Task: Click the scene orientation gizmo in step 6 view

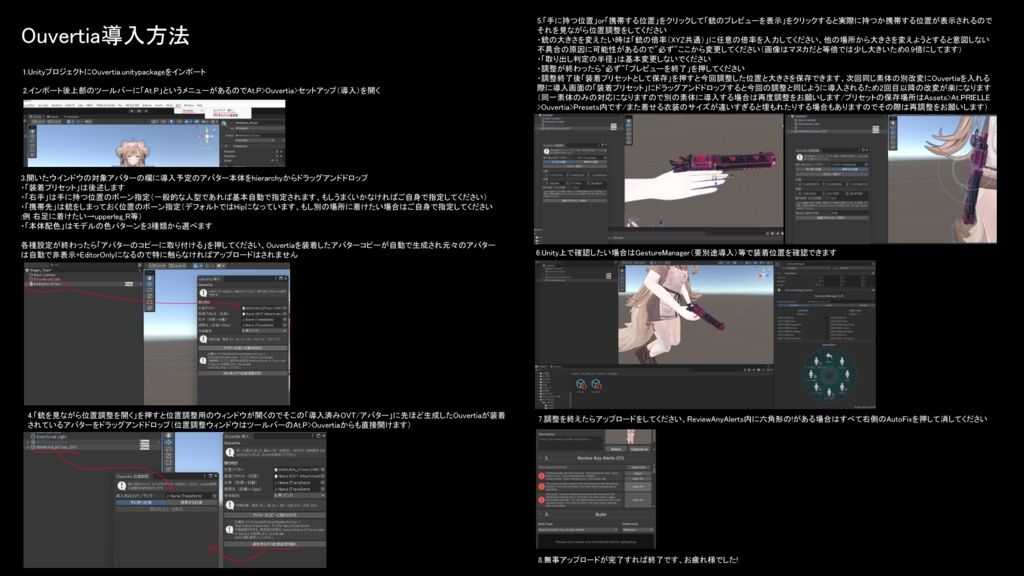Action: (x=763, y=274)
